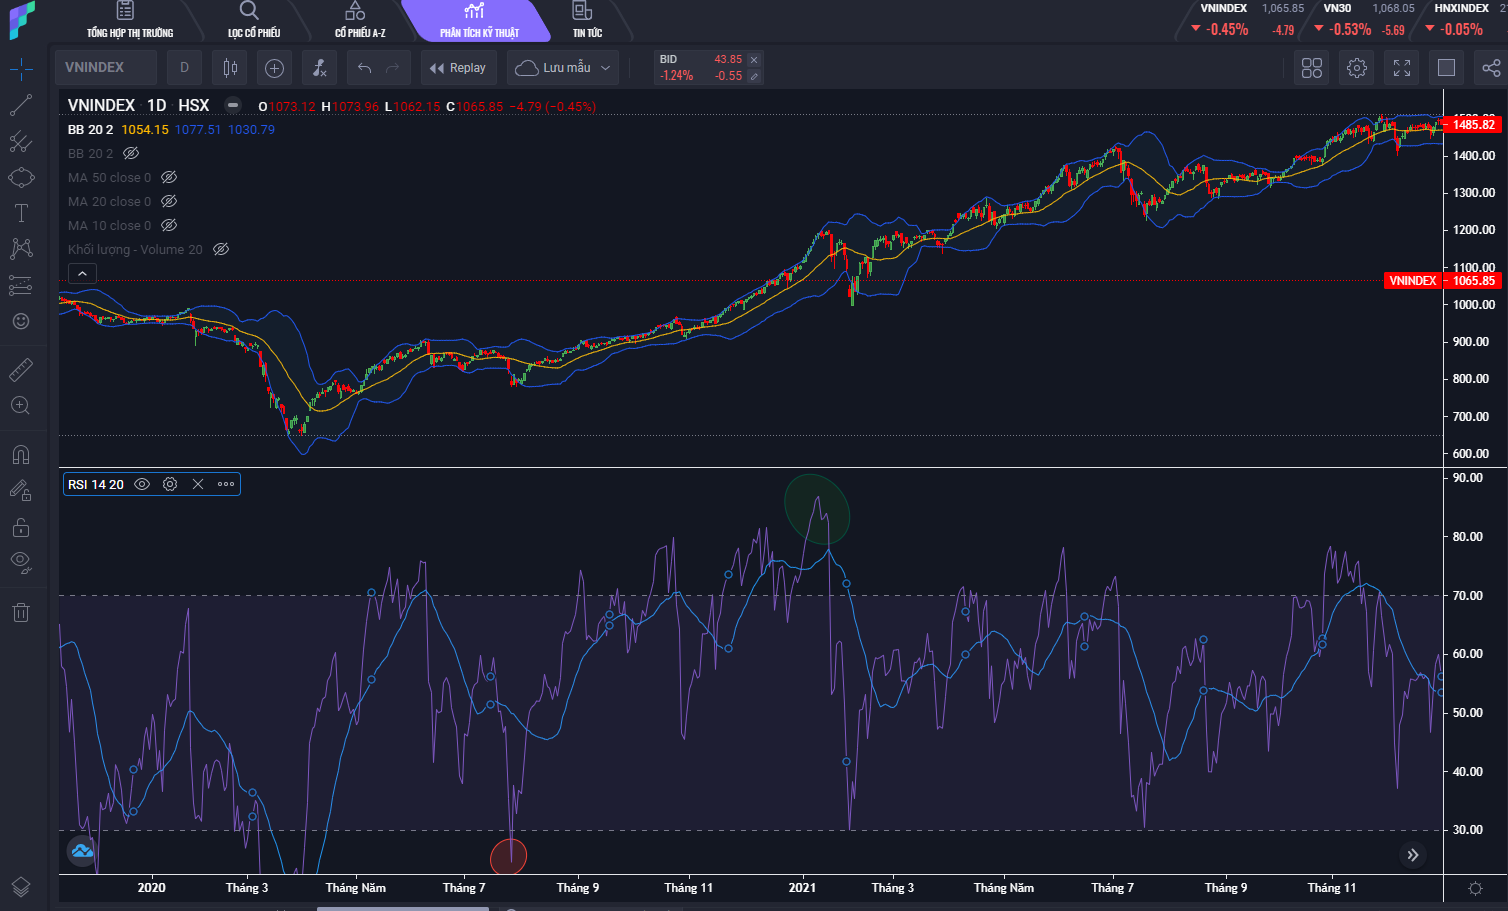Viewport: 1508px width, 911px height.
Task: Click the share chart icon
Action: (x=1491, y=68)
